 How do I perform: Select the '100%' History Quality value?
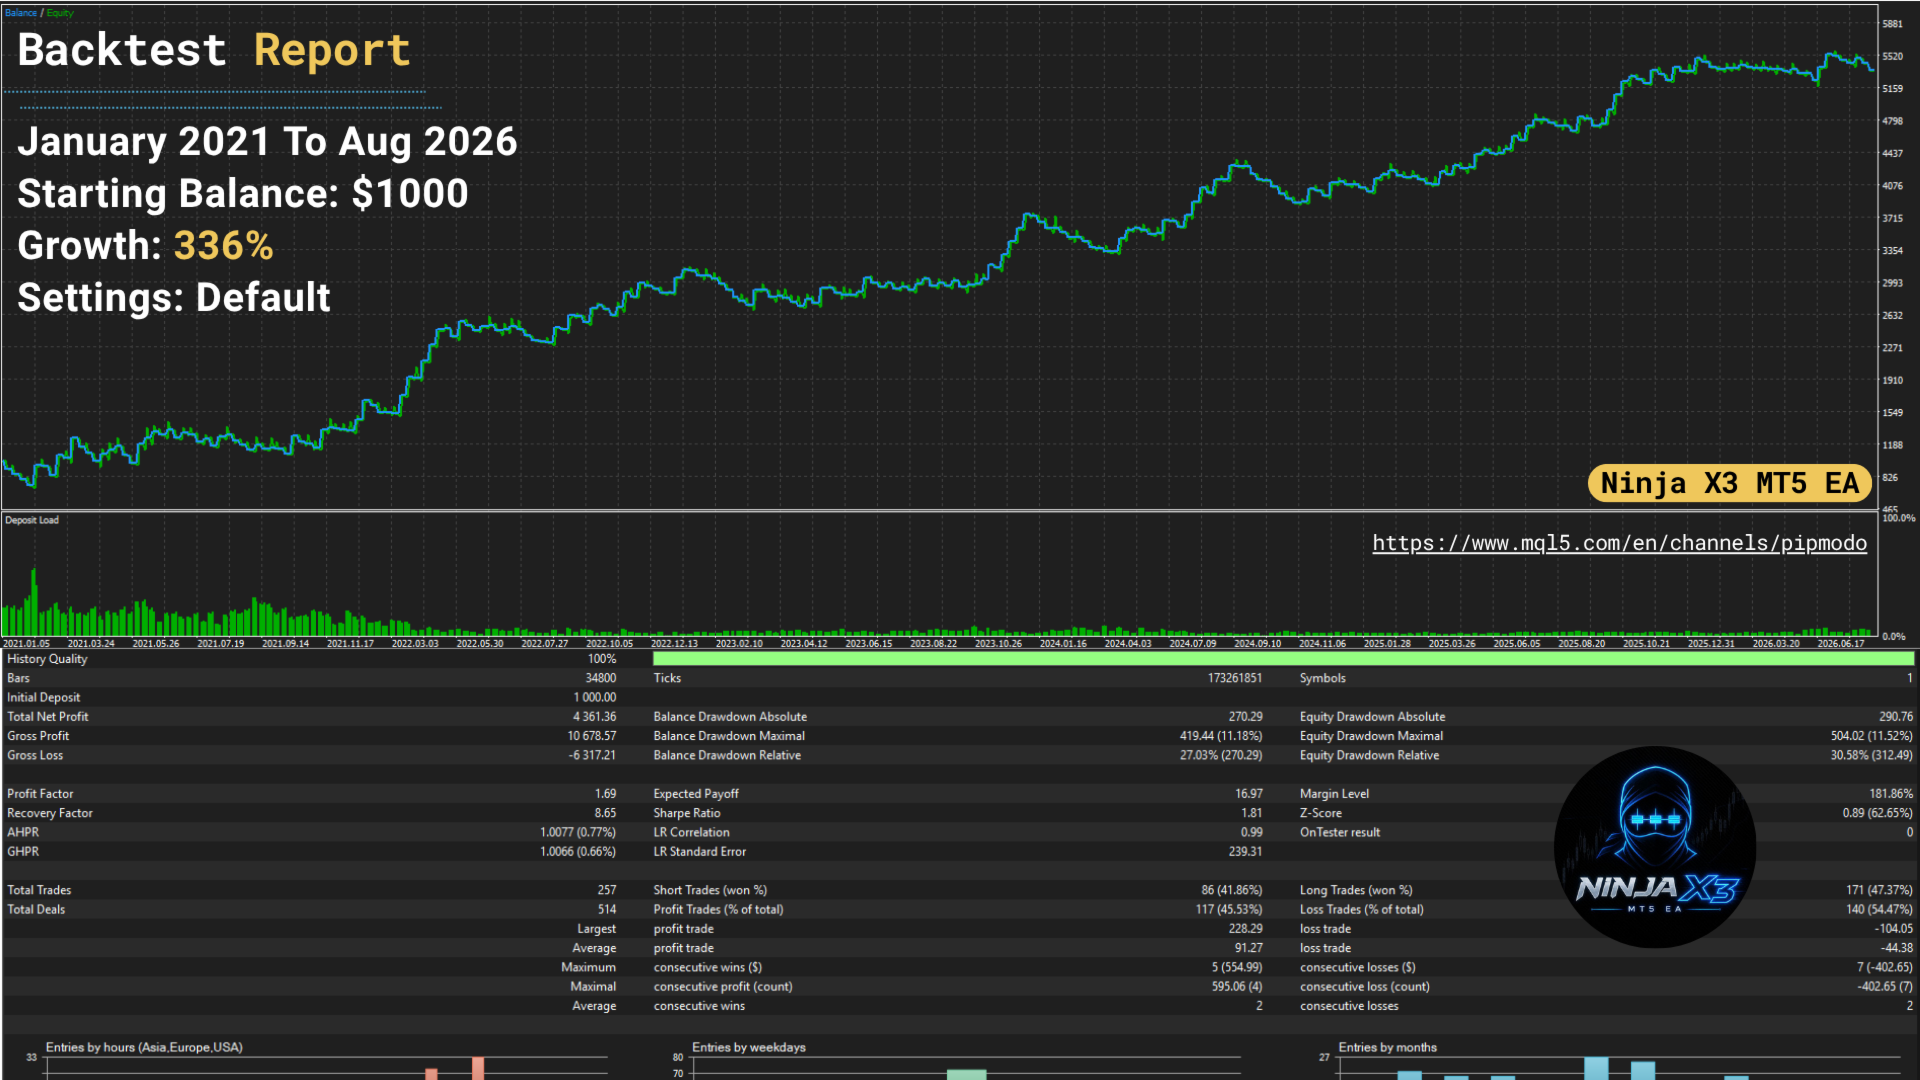pos(602,659)
